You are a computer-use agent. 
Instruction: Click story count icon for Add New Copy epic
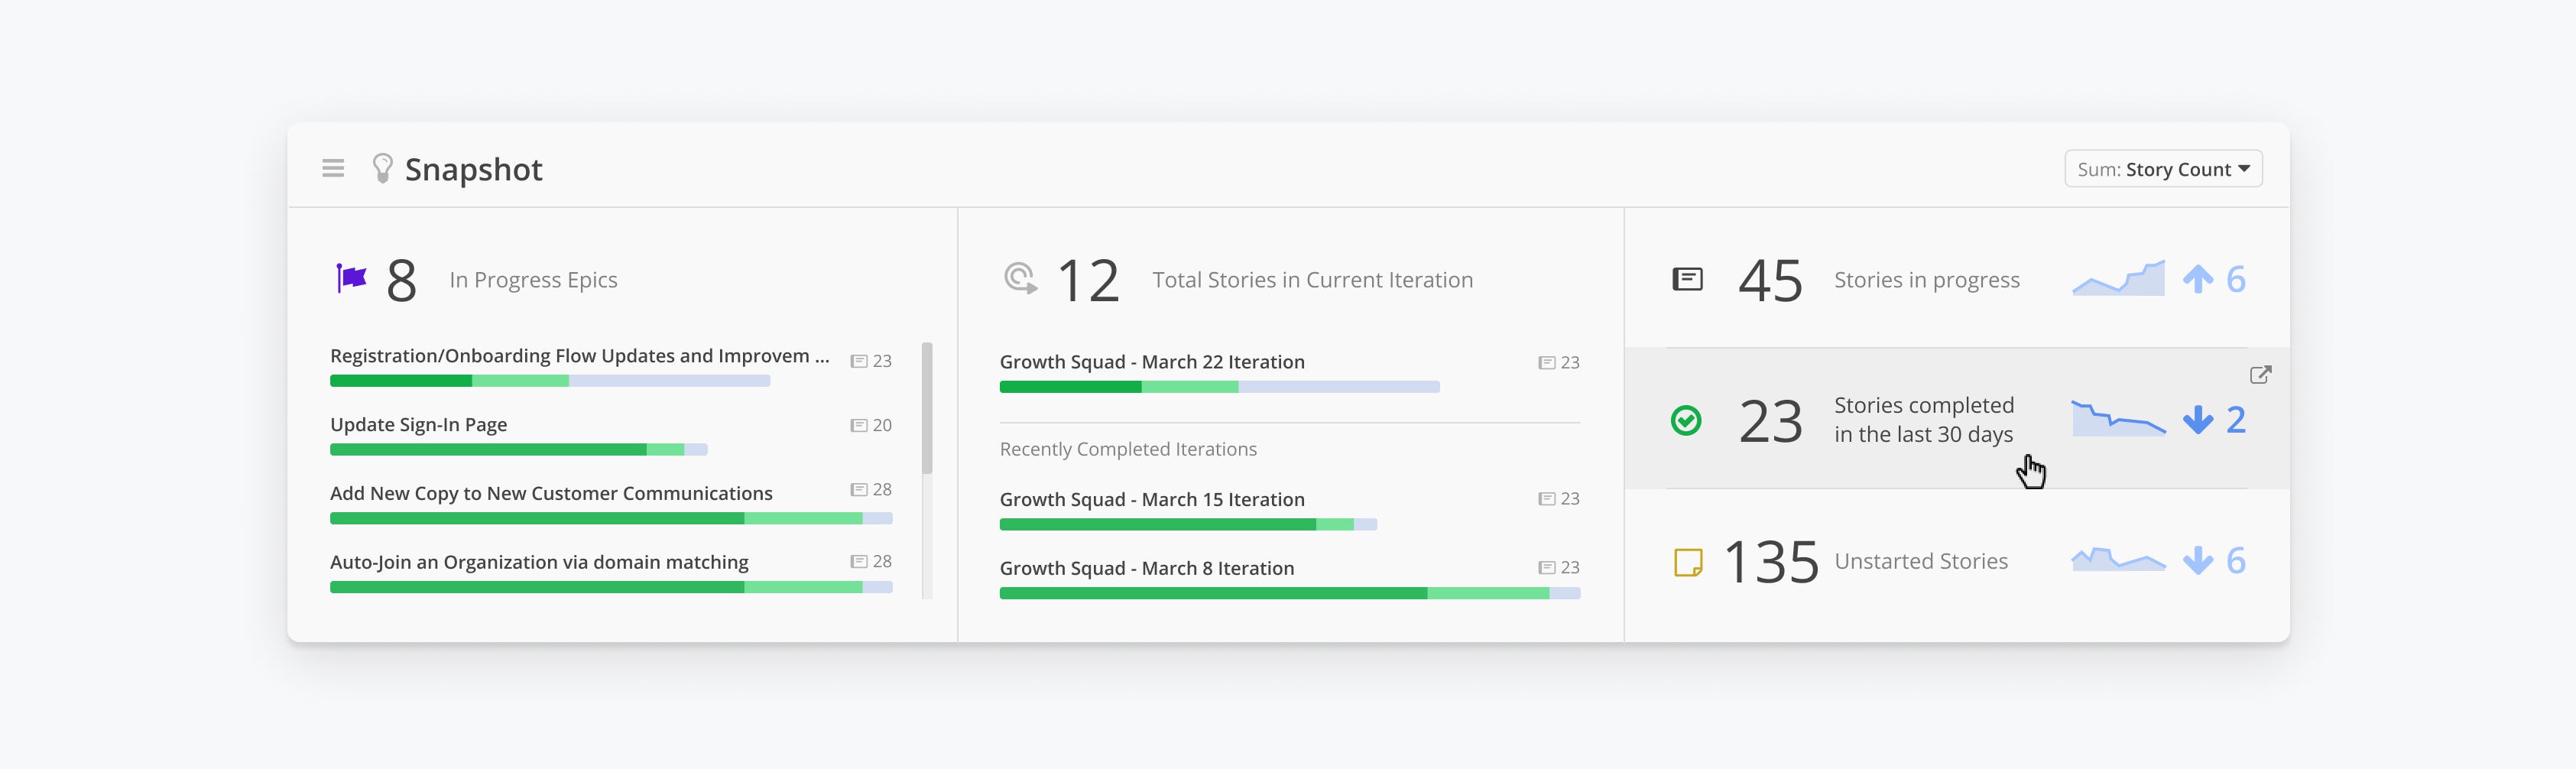click(x=858, y=490)
